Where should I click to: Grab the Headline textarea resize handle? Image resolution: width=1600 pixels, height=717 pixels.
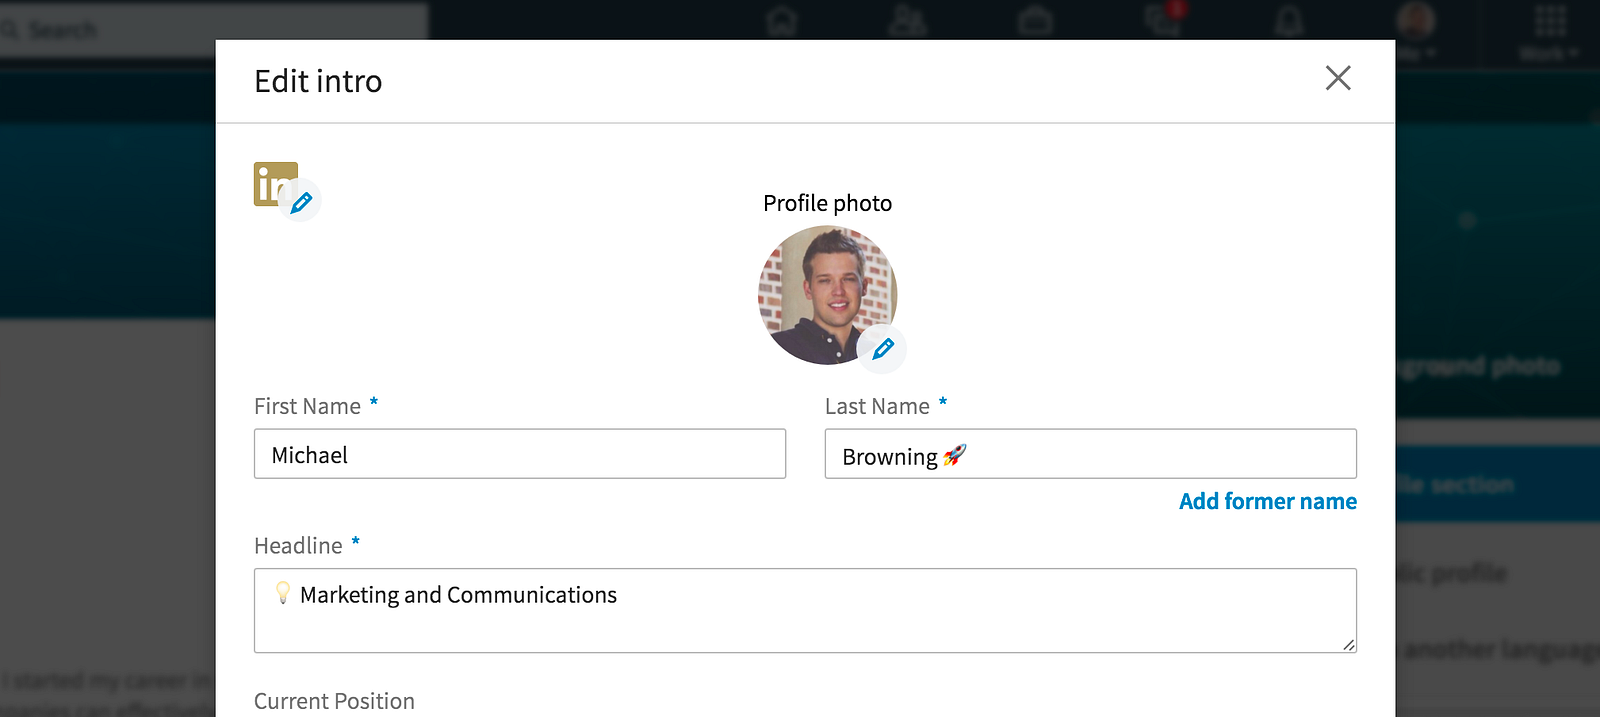point(1349,645)
